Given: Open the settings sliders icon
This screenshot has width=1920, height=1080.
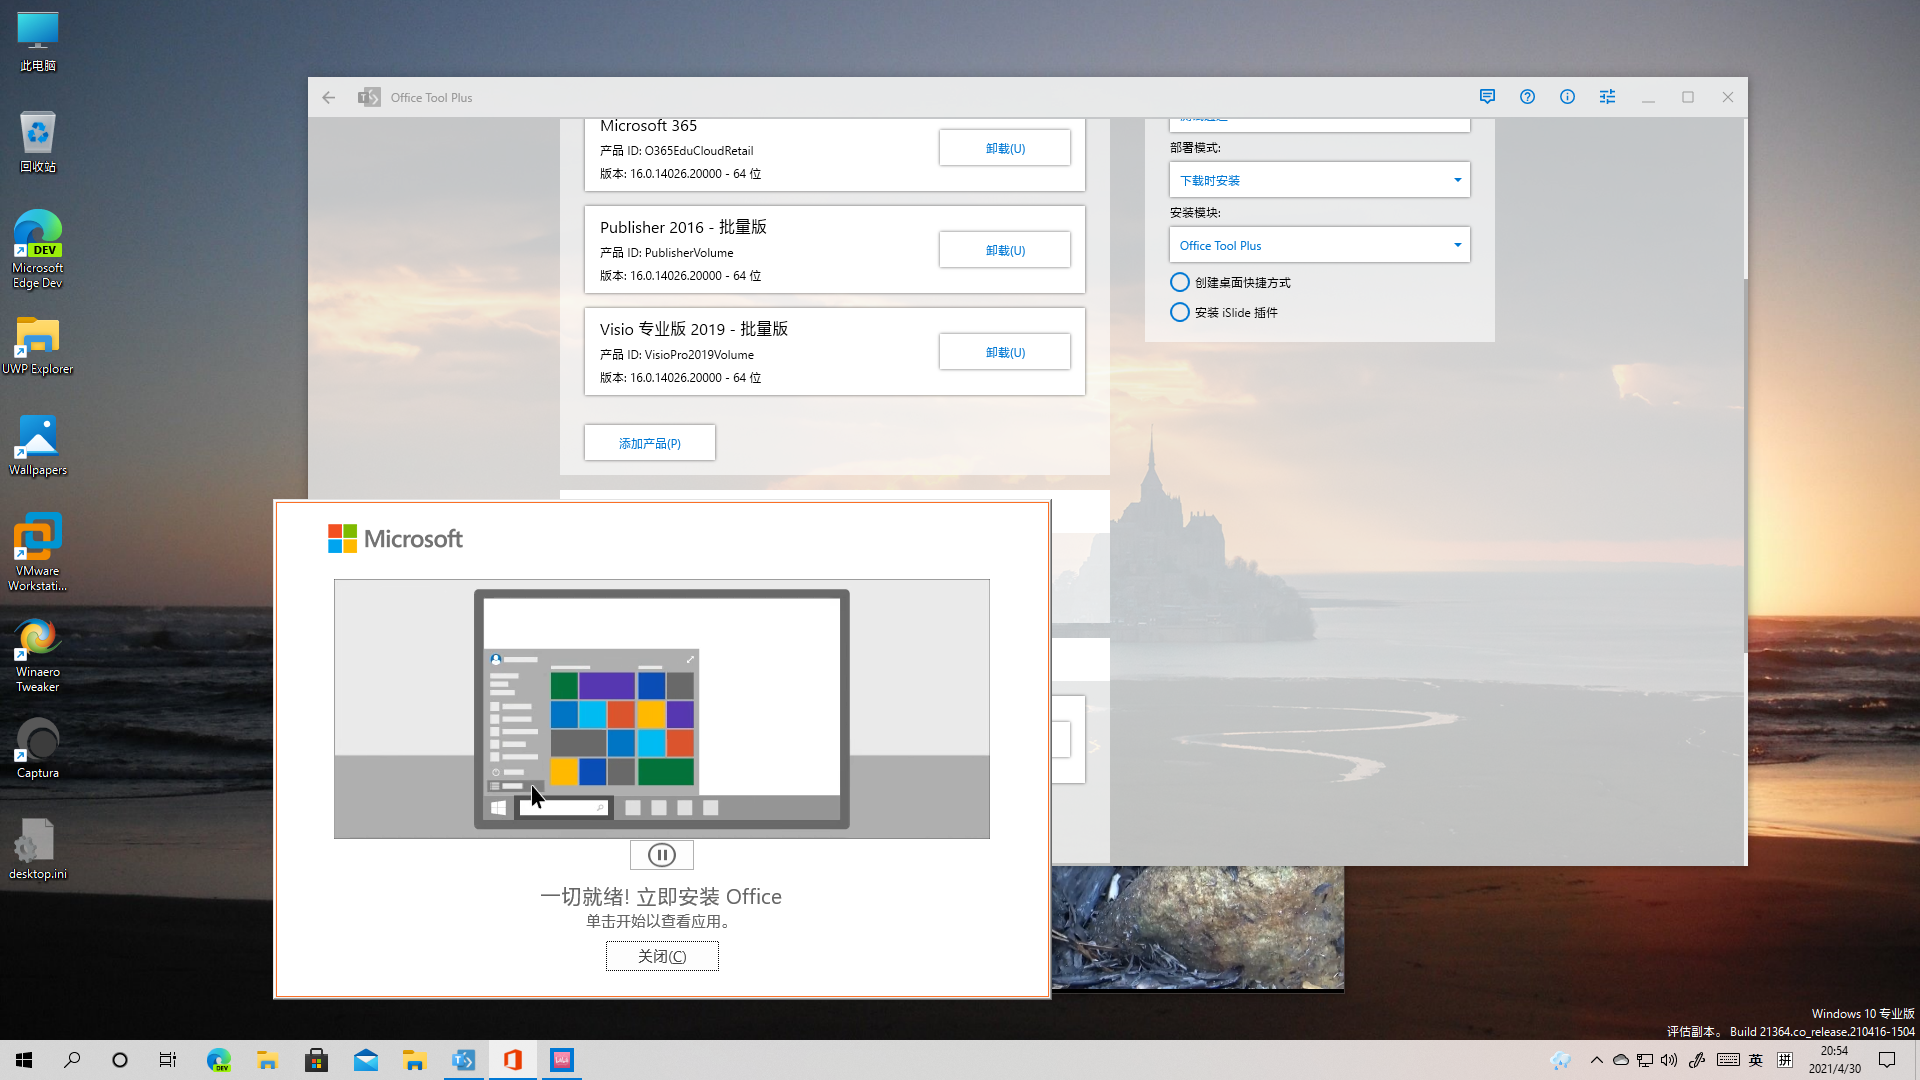Looking at the screenshot, I should (x=1607, y=97).
